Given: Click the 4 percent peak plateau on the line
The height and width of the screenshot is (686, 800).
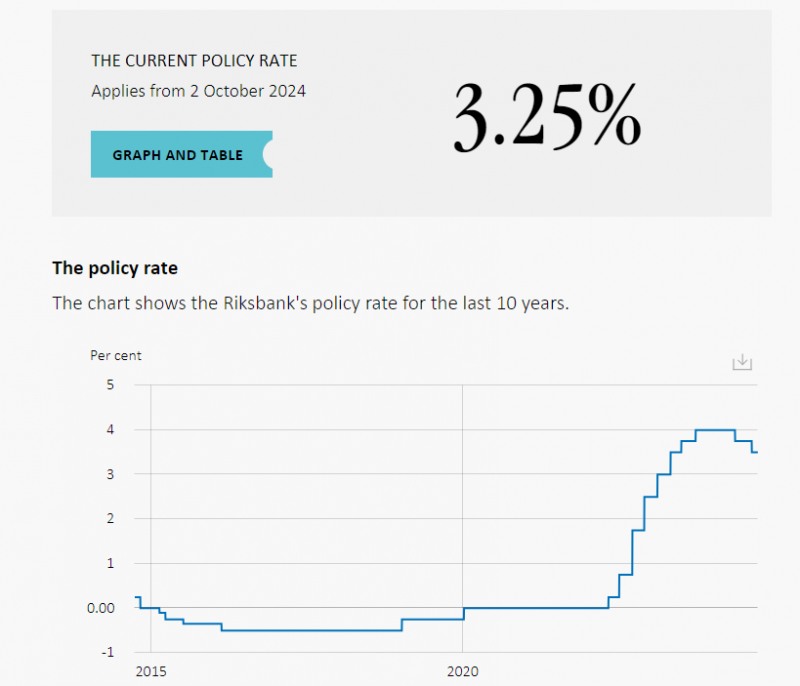Looking at the screenshot, I should pyautogui.click(x=715, y=430).
